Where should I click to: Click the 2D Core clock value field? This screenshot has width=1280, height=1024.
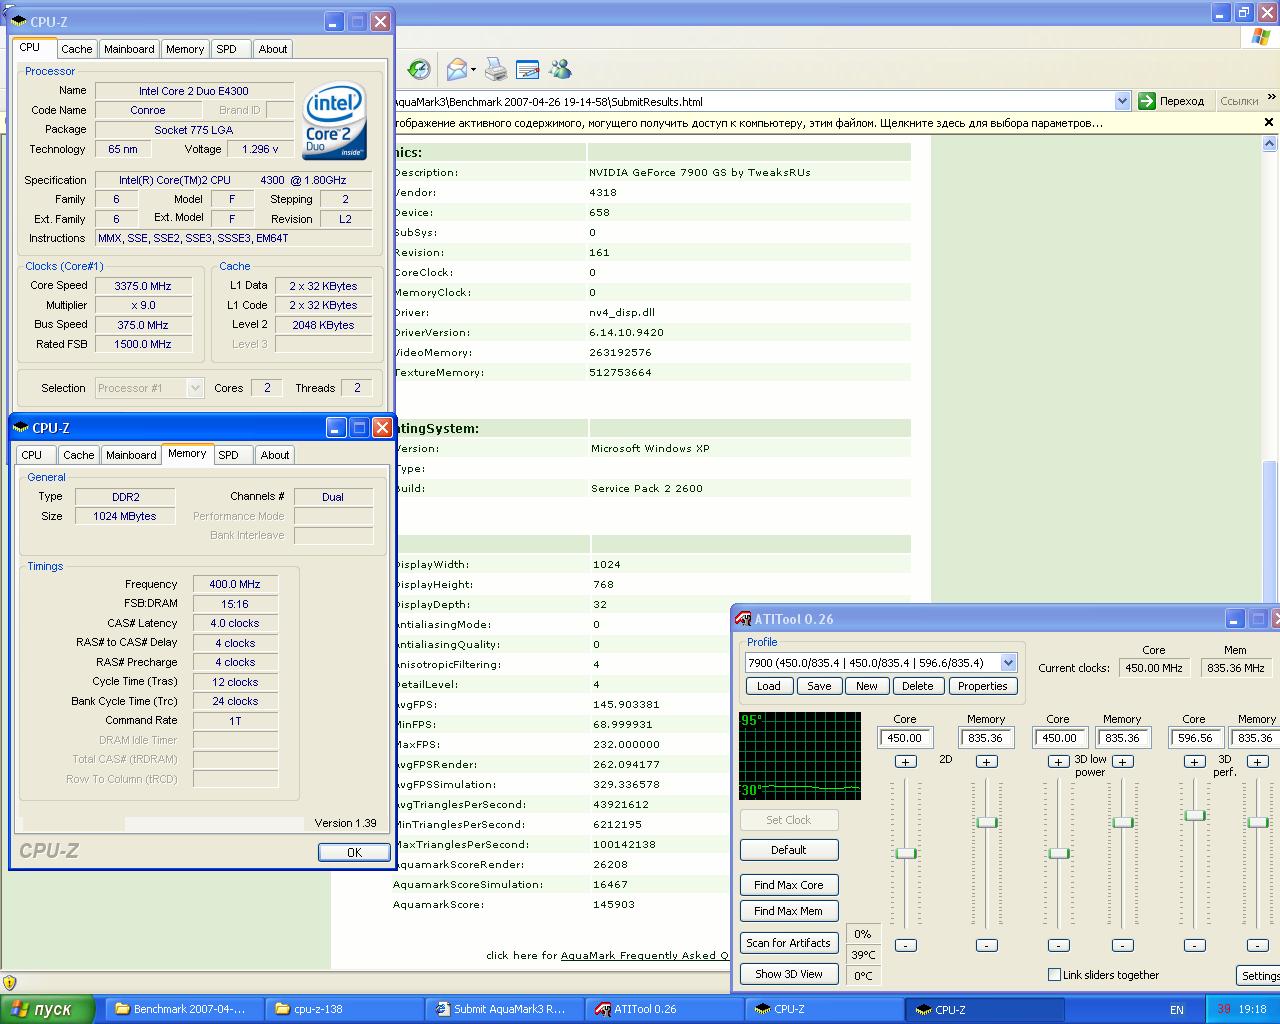click(905, 738)
